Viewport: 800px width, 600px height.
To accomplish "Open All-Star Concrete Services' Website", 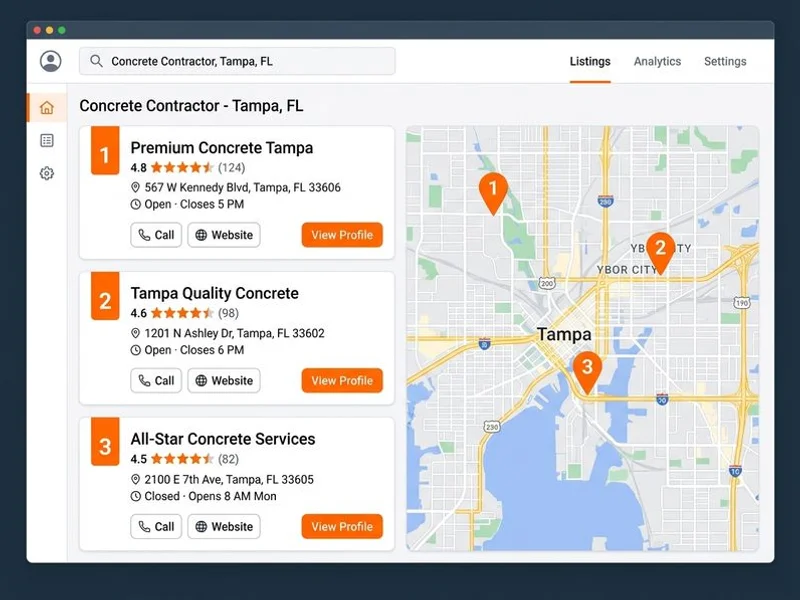I will 224,527.
